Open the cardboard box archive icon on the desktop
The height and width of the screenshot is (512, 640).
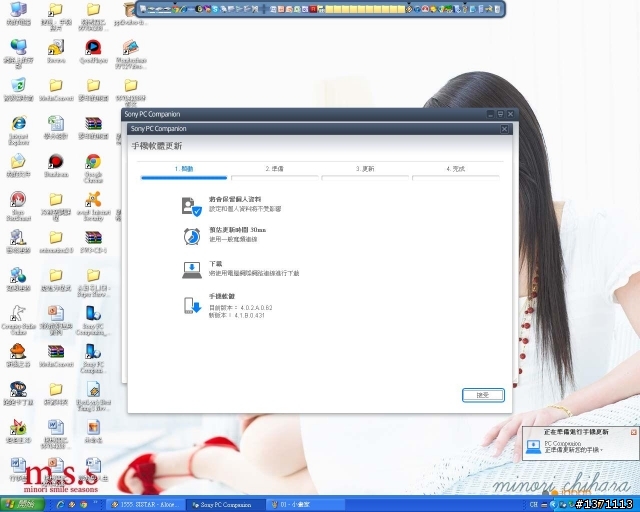(130, 14)
